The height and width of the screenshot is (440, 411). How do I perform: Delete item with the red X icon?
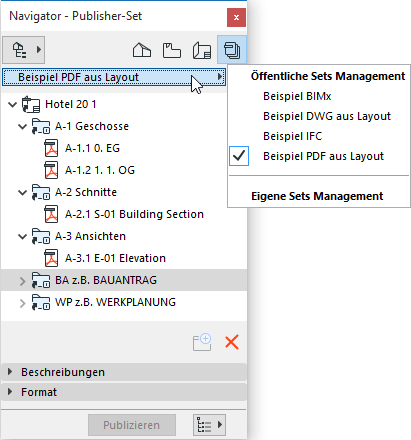coord(232,342)
